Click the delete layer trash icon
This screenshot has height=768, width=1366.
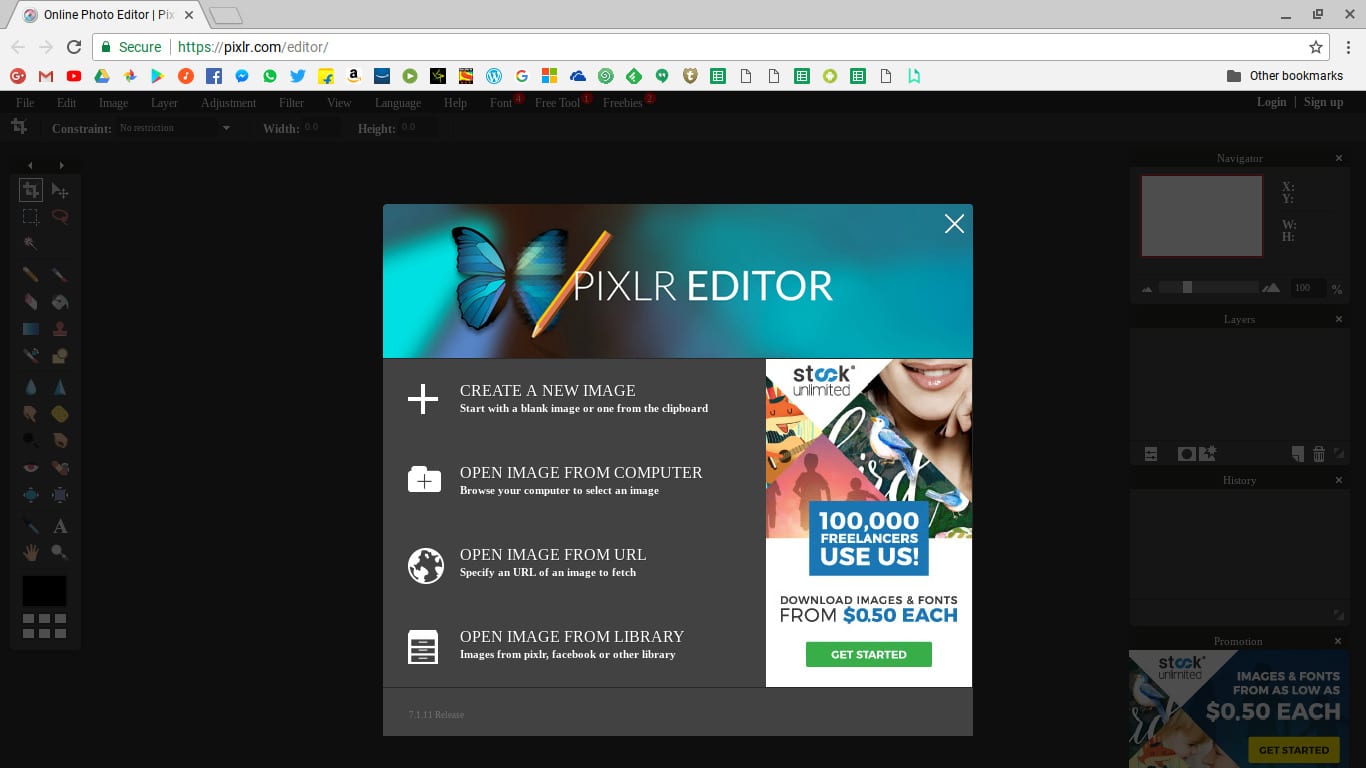1319,454
